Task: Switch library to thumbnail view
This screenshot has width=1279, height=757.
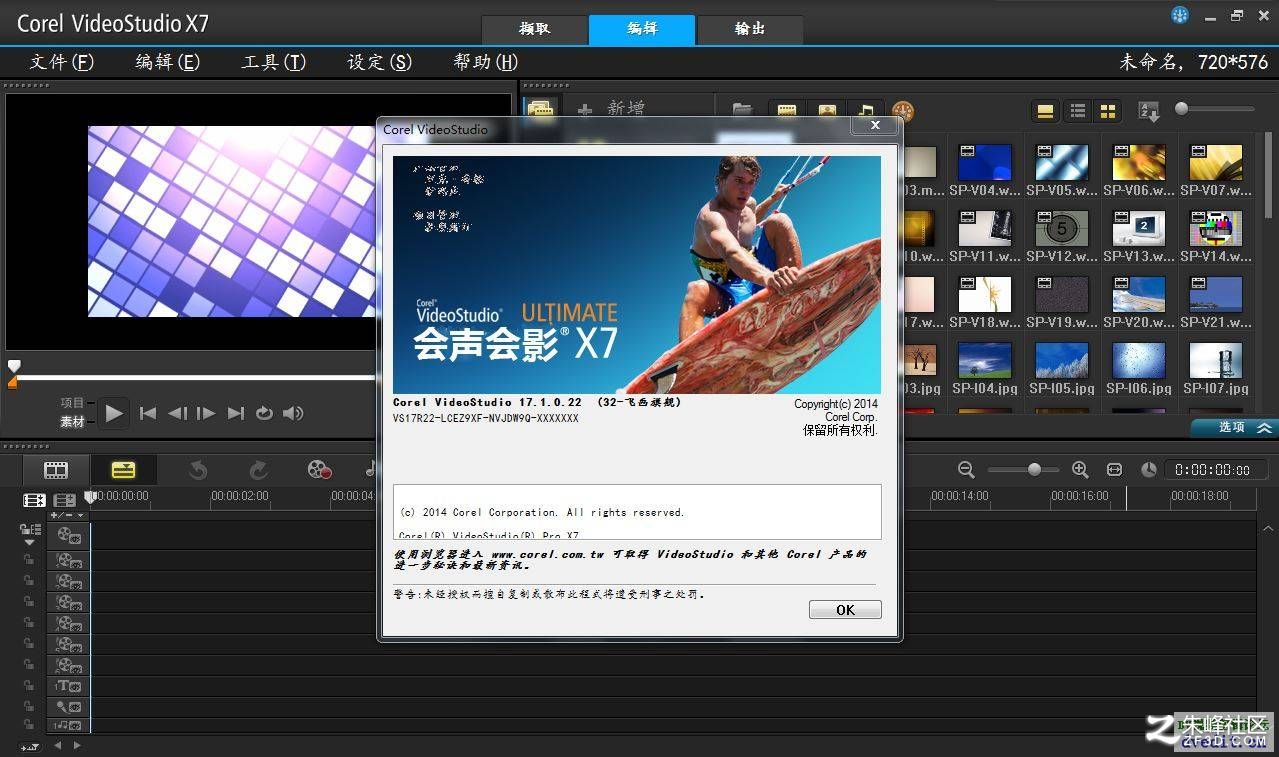Action: [x=1108, y=111]
